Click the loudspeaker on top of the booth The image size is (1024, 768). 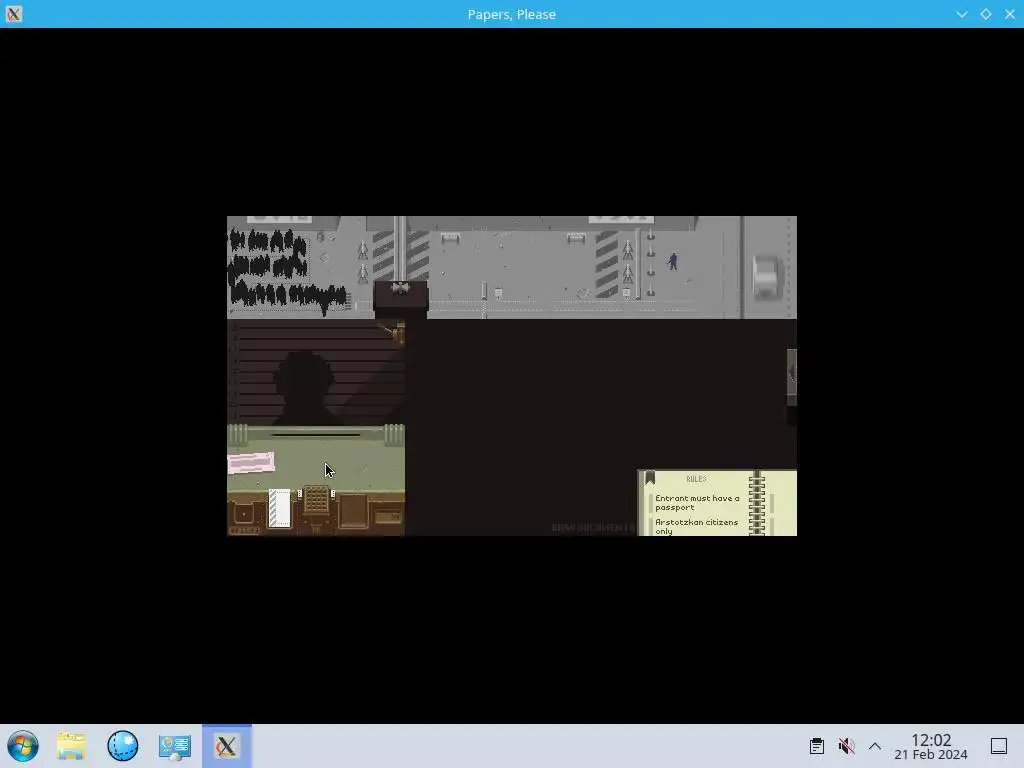[x=400, y=288]
